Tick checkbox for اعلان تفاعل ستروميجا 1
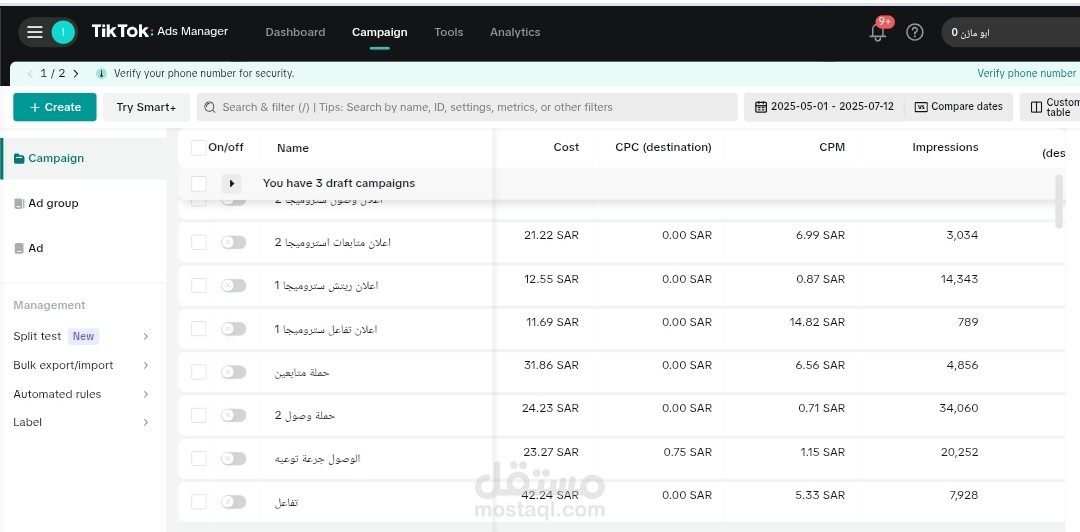1080x532 pixels. coord(198,329)
